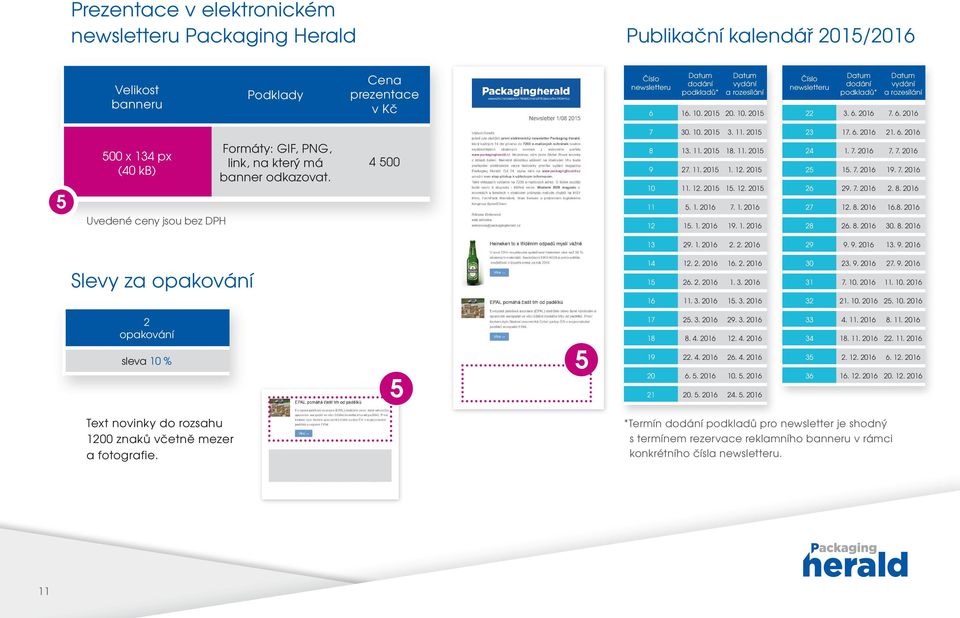Click the dotted banner placeholder in newsletter preview
960x618 pixels.
[x=527, y=383]
